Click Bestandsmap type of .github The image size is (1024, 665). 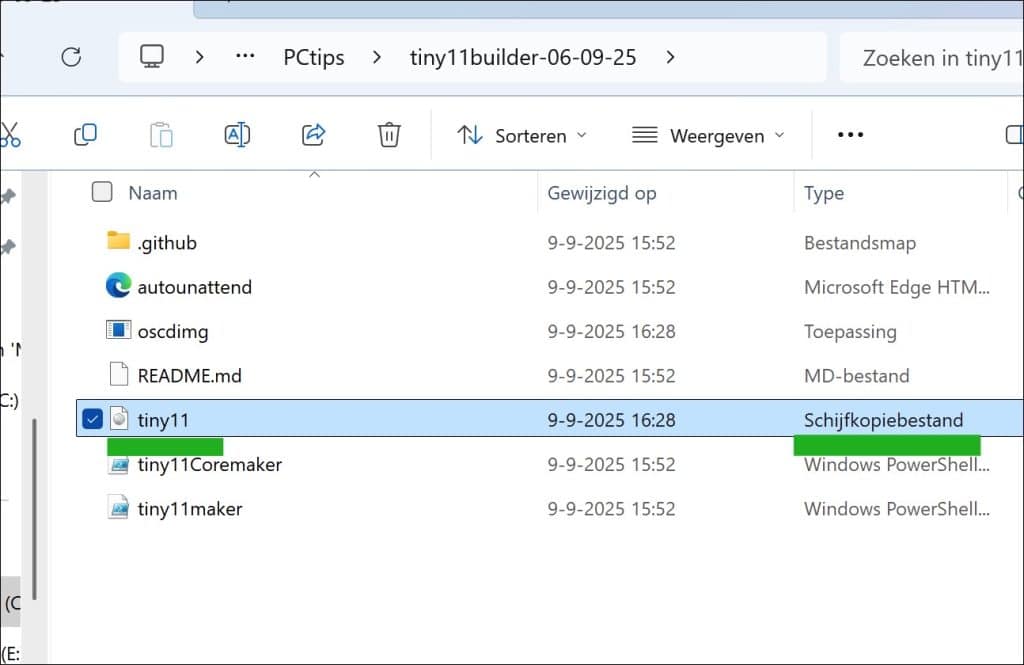click(x=860, y=242)
